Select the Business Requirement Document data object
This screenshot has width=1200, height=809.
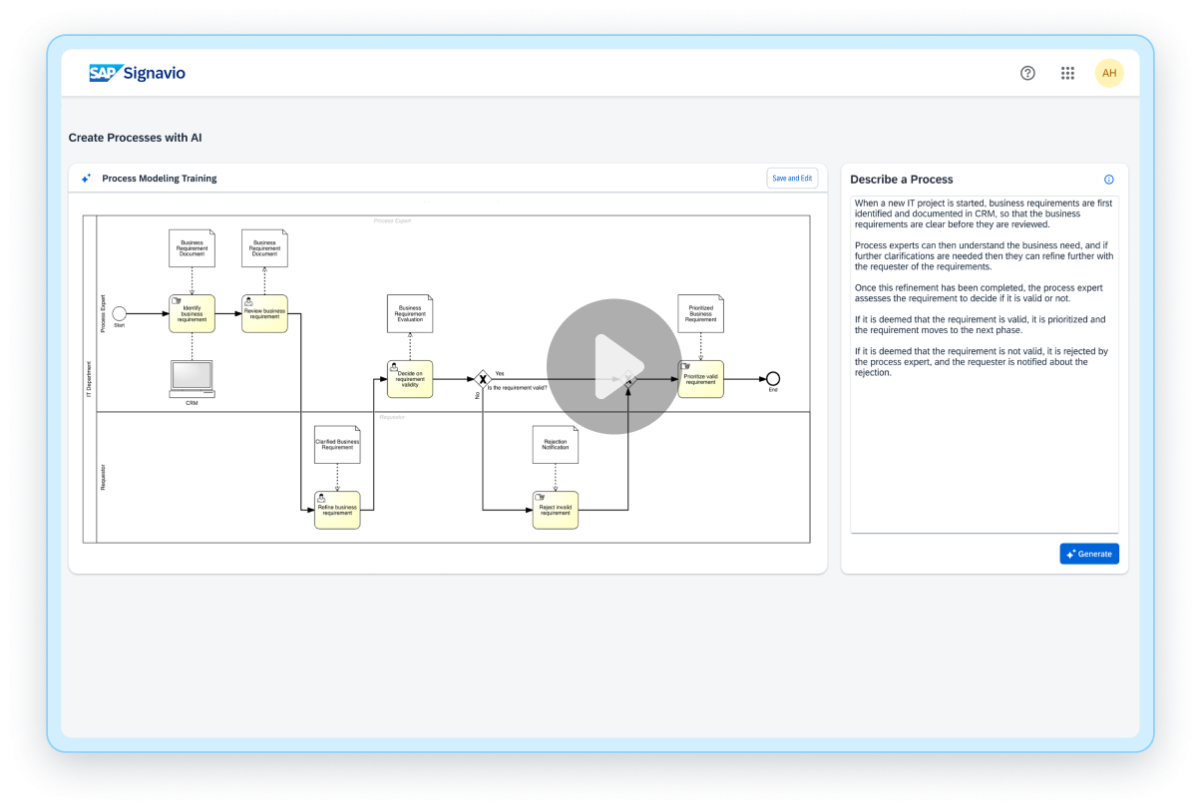(191, 247)
